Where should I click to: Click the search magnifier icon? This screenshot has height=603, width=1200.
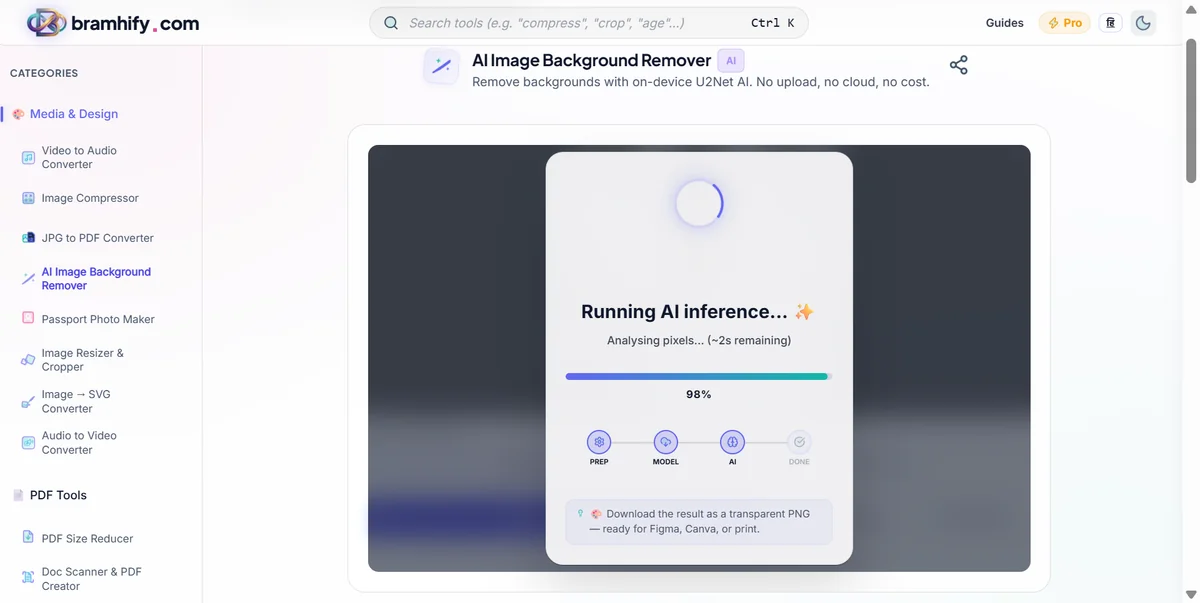pyautogui.click(x=391, y=23)
